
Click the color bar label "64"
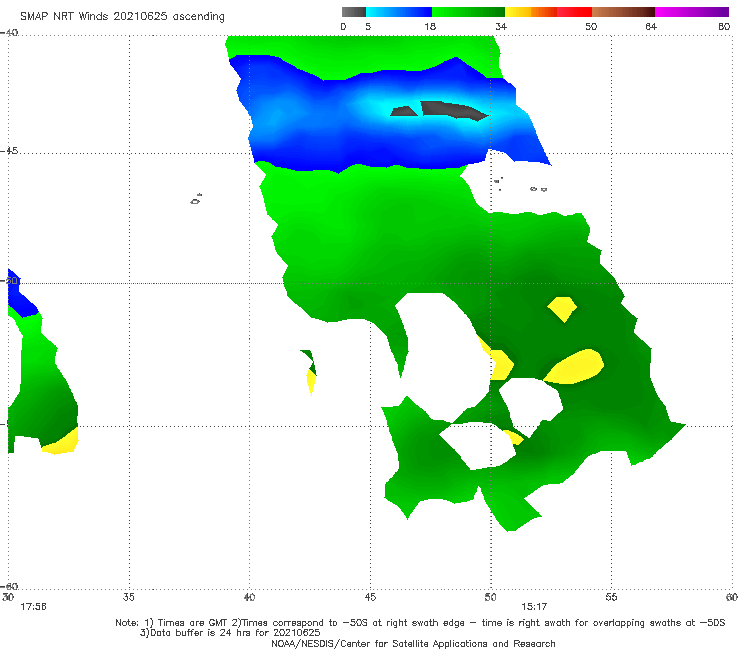point(651,26)
